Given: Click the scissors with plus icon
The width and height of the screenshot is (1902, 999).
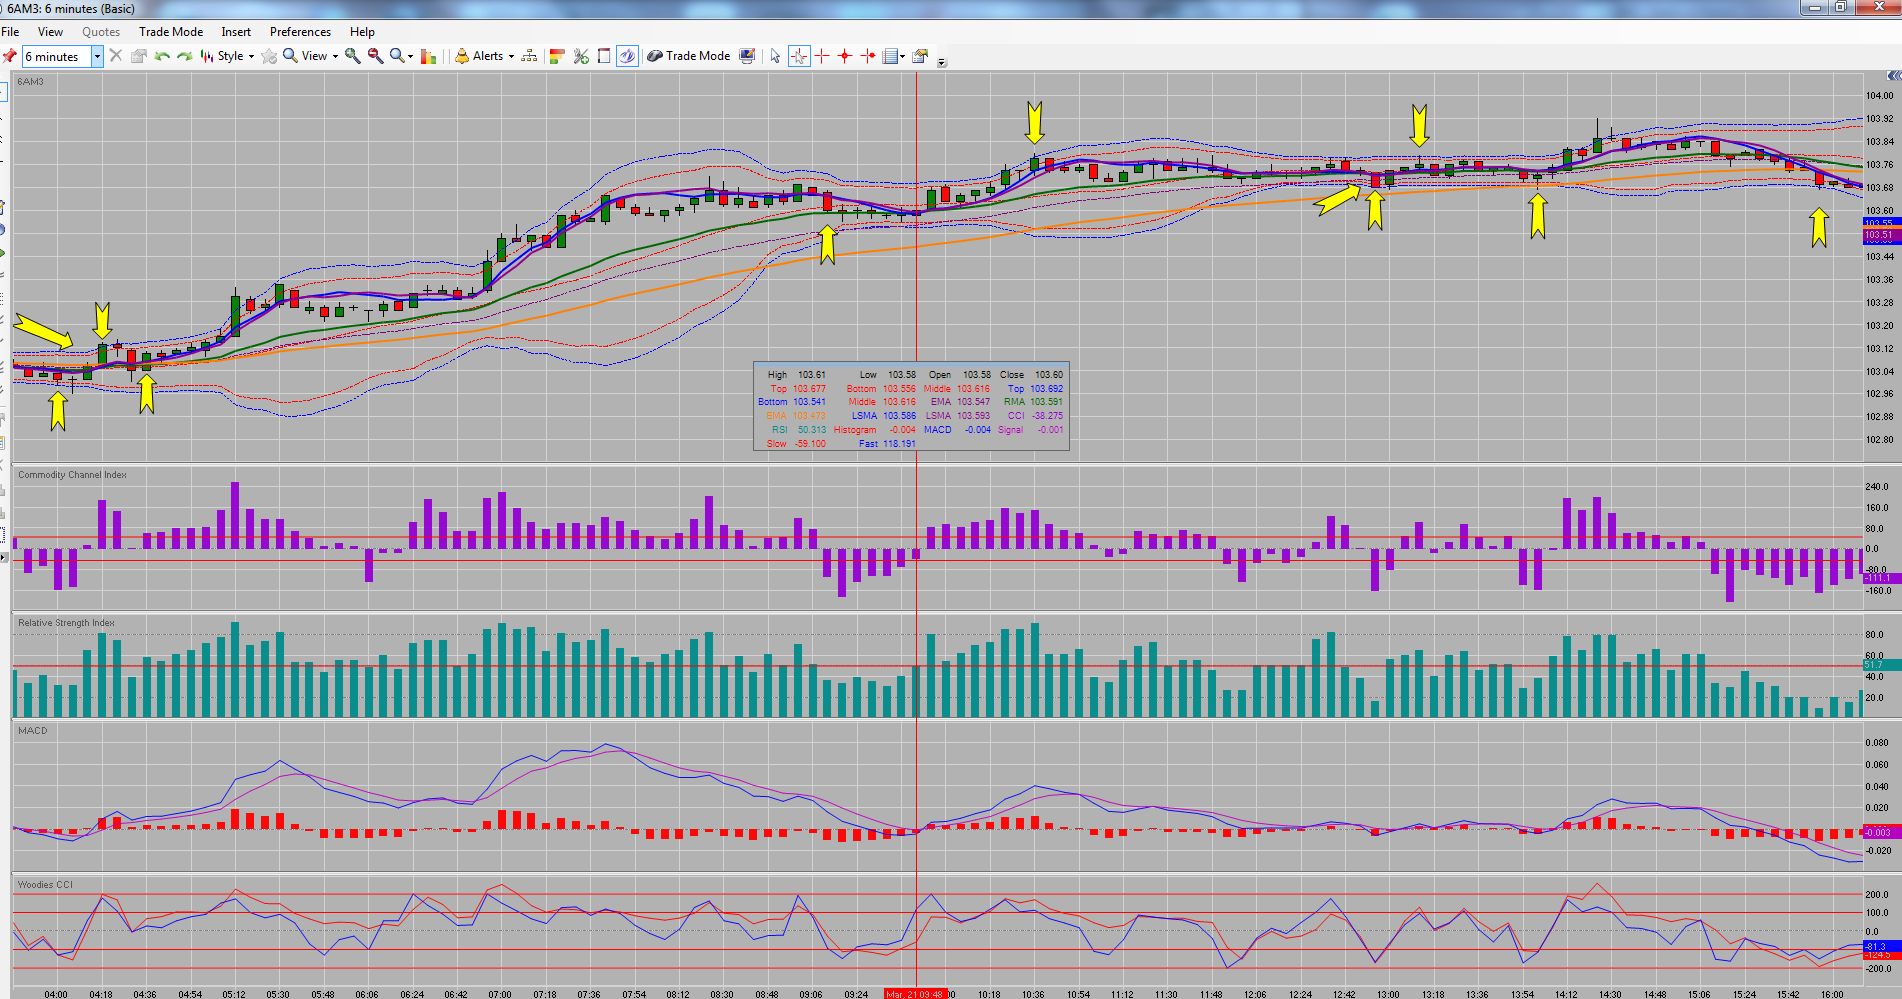Looking at the screenshot, I should click(581, 56).
